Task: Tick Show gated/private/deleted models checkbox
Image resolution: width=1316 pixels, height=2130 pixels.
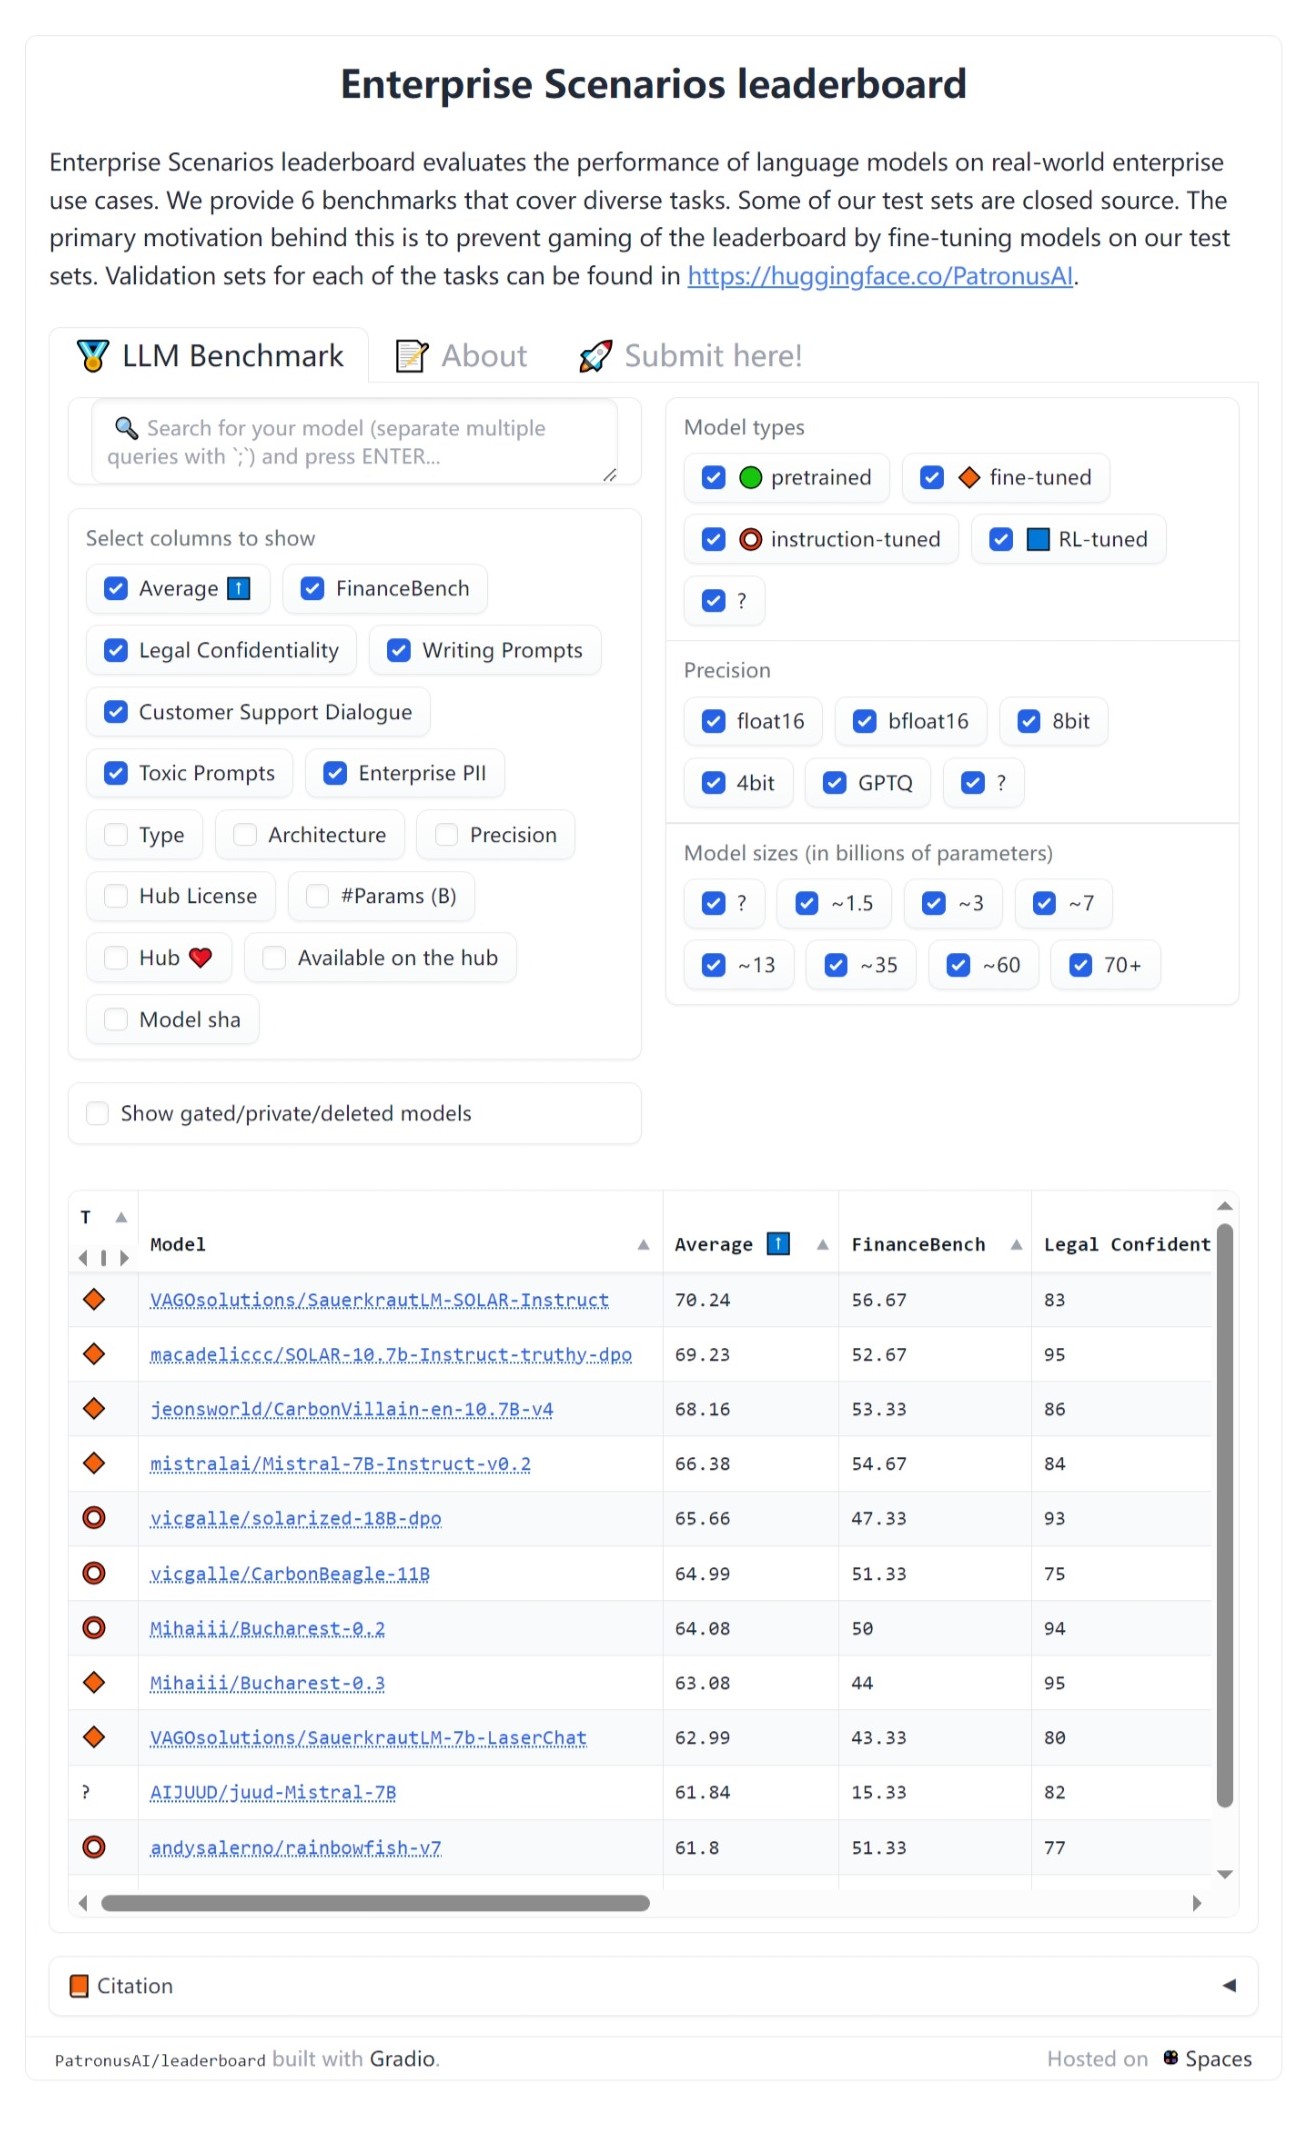Action: (97, 1113)
